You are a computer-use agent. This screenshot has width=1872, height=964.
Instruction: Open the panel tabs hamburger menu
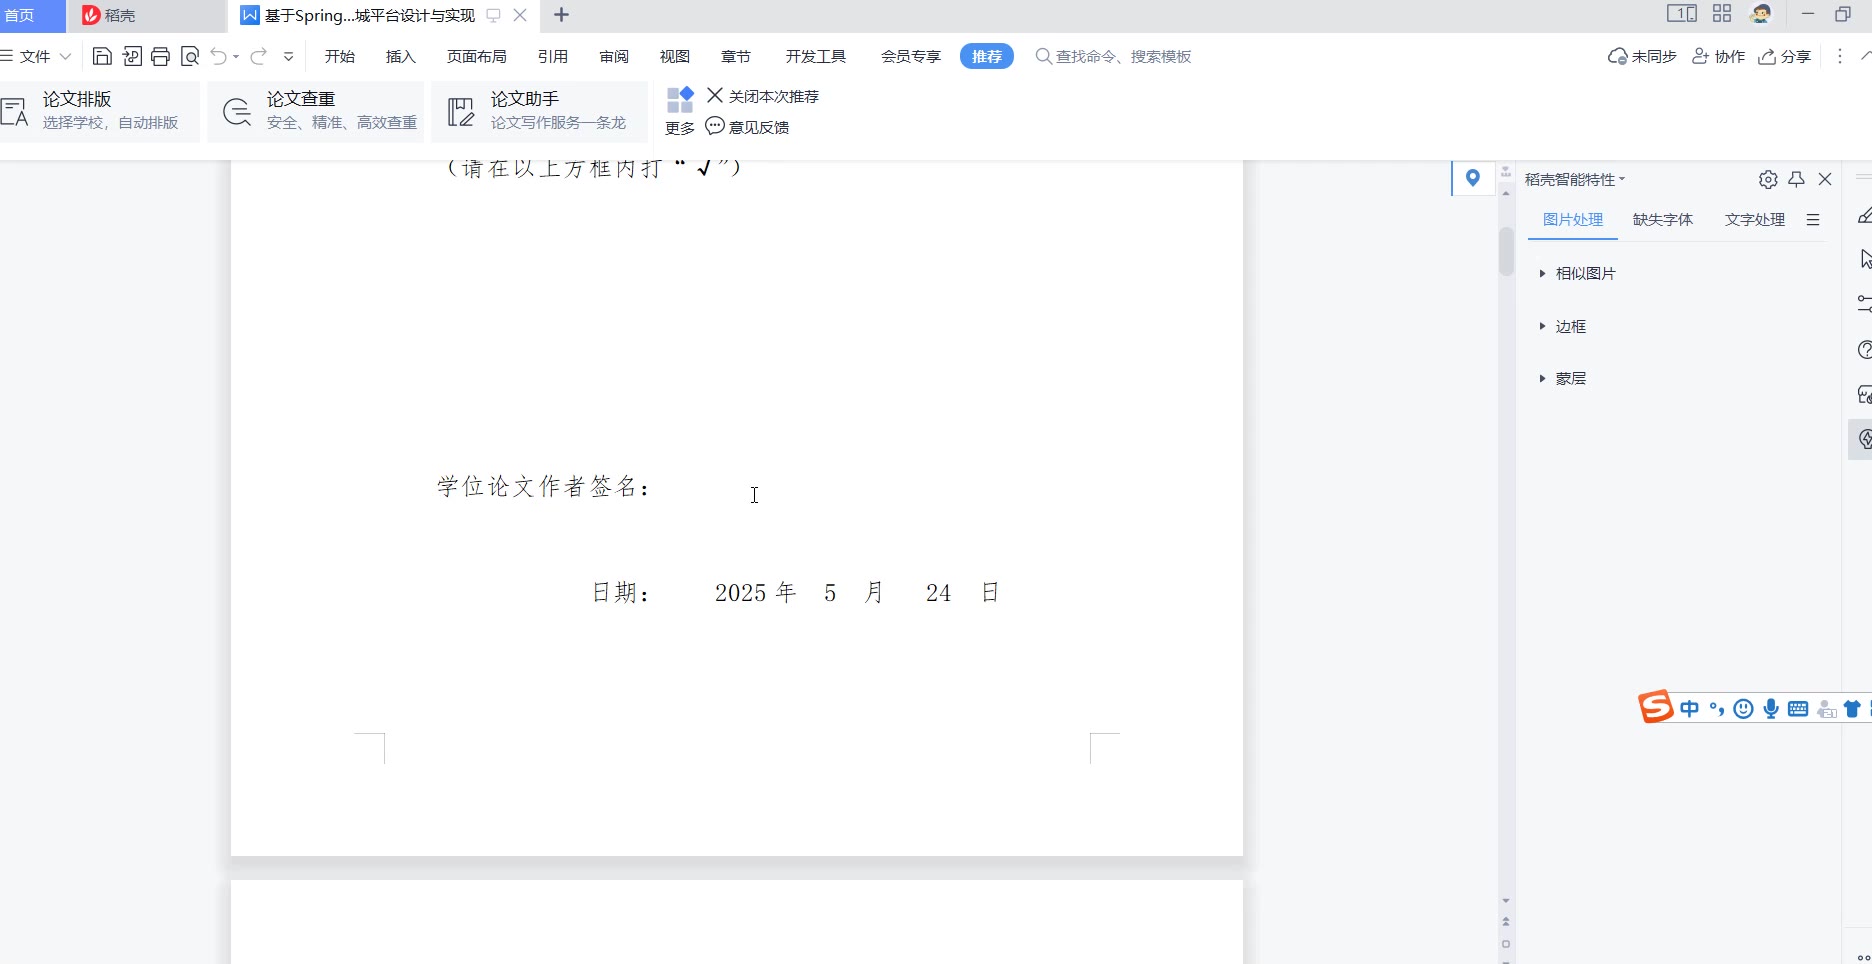point(1813,220)
